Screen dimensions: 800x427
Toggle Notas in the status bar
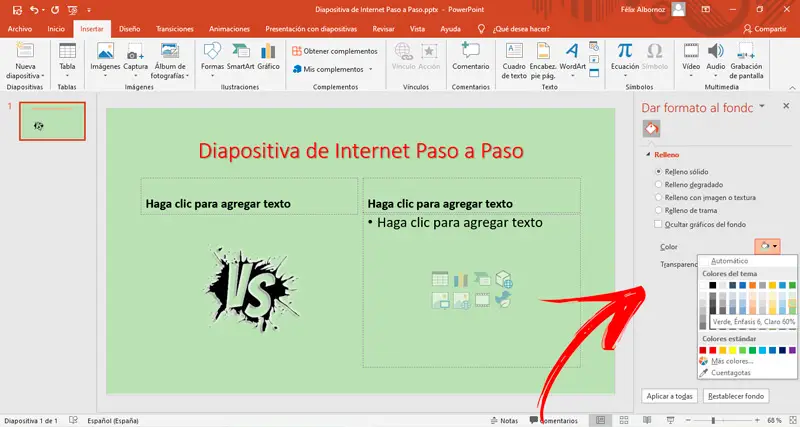coord(504,420)
